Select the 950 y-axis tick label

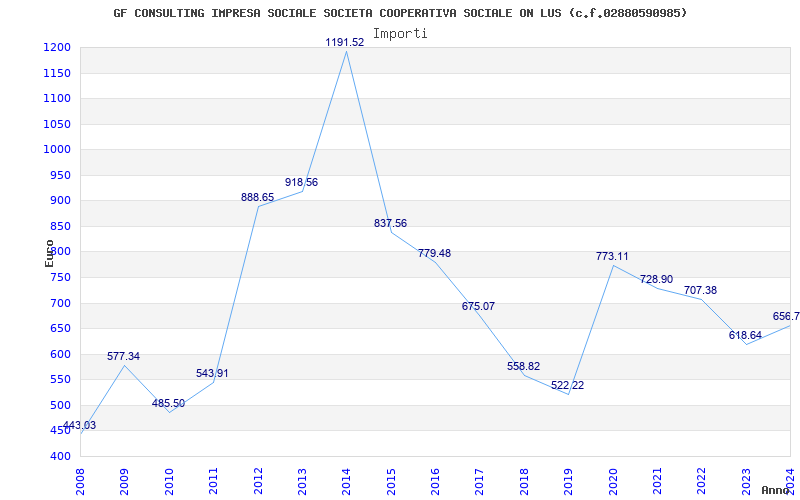tap(60, 175)
